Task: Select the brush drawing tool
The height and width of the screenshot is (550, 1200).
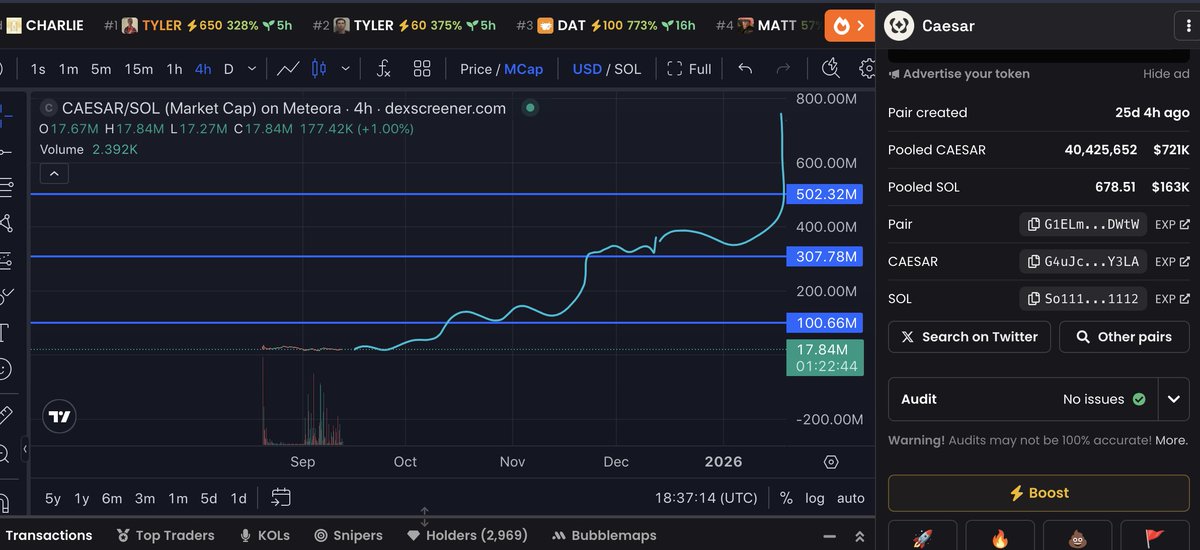Action: 5,296
